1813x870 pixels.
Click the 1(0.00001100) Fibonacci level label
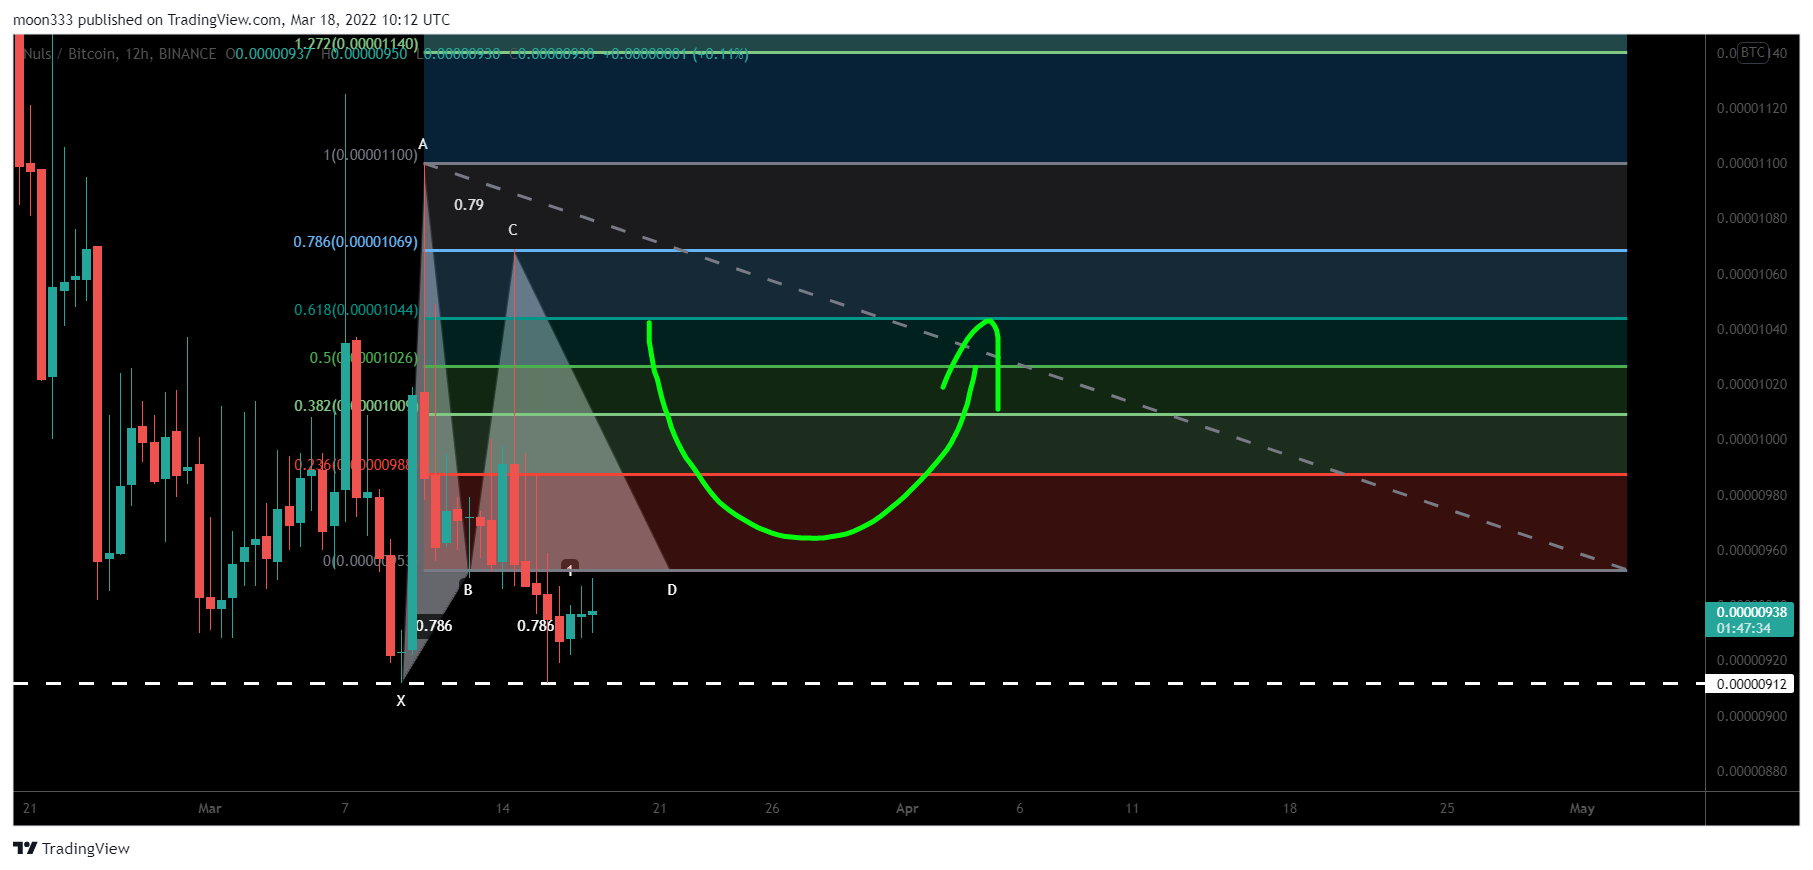370,155
